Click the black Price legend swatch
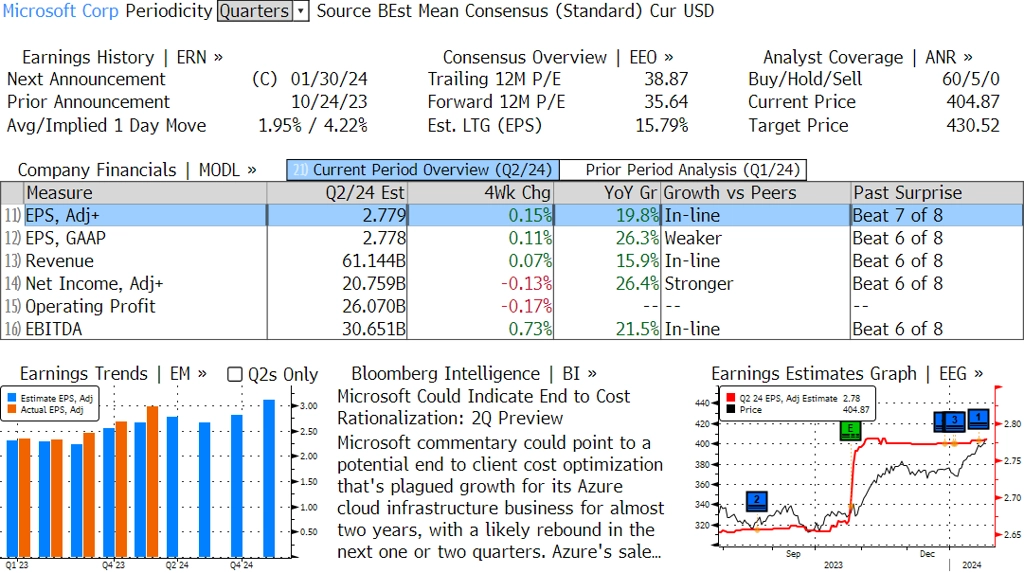Image resolution: width=1024 pixels, height=573 pixels. click(x=731, y=410)
